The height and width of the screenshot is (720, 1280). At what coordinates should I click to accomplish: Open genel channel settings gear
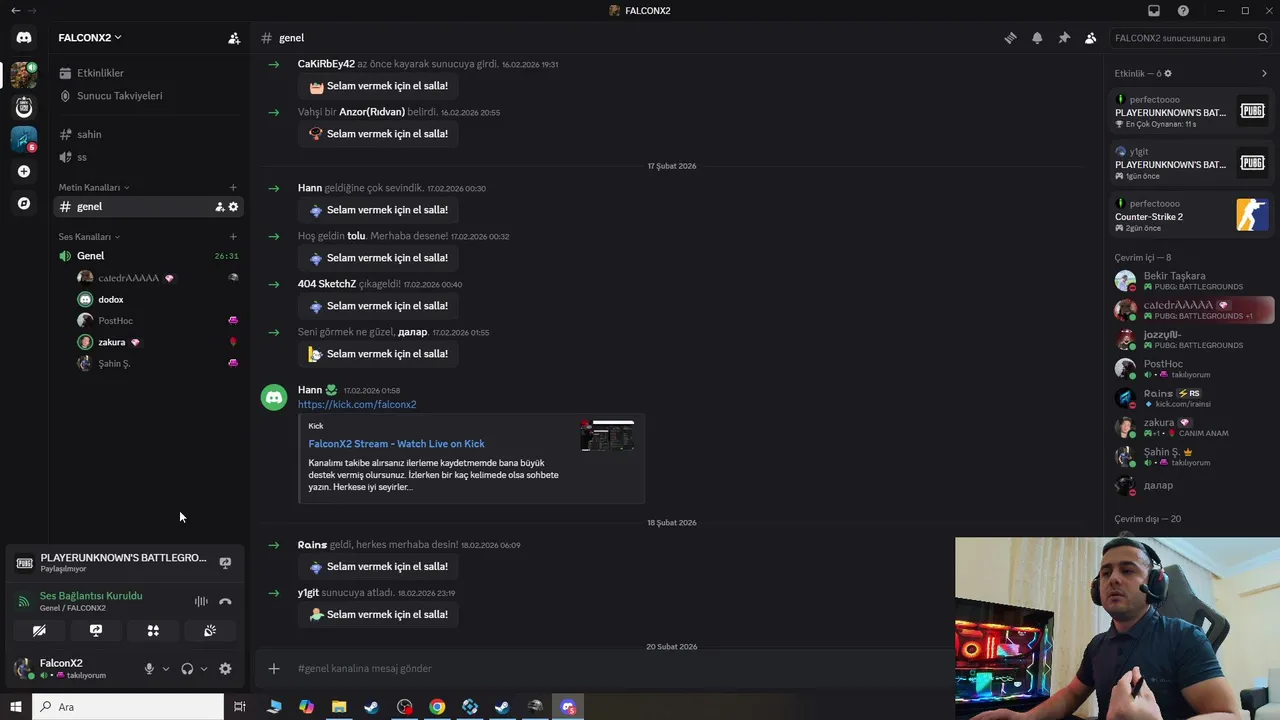(234, 207)
